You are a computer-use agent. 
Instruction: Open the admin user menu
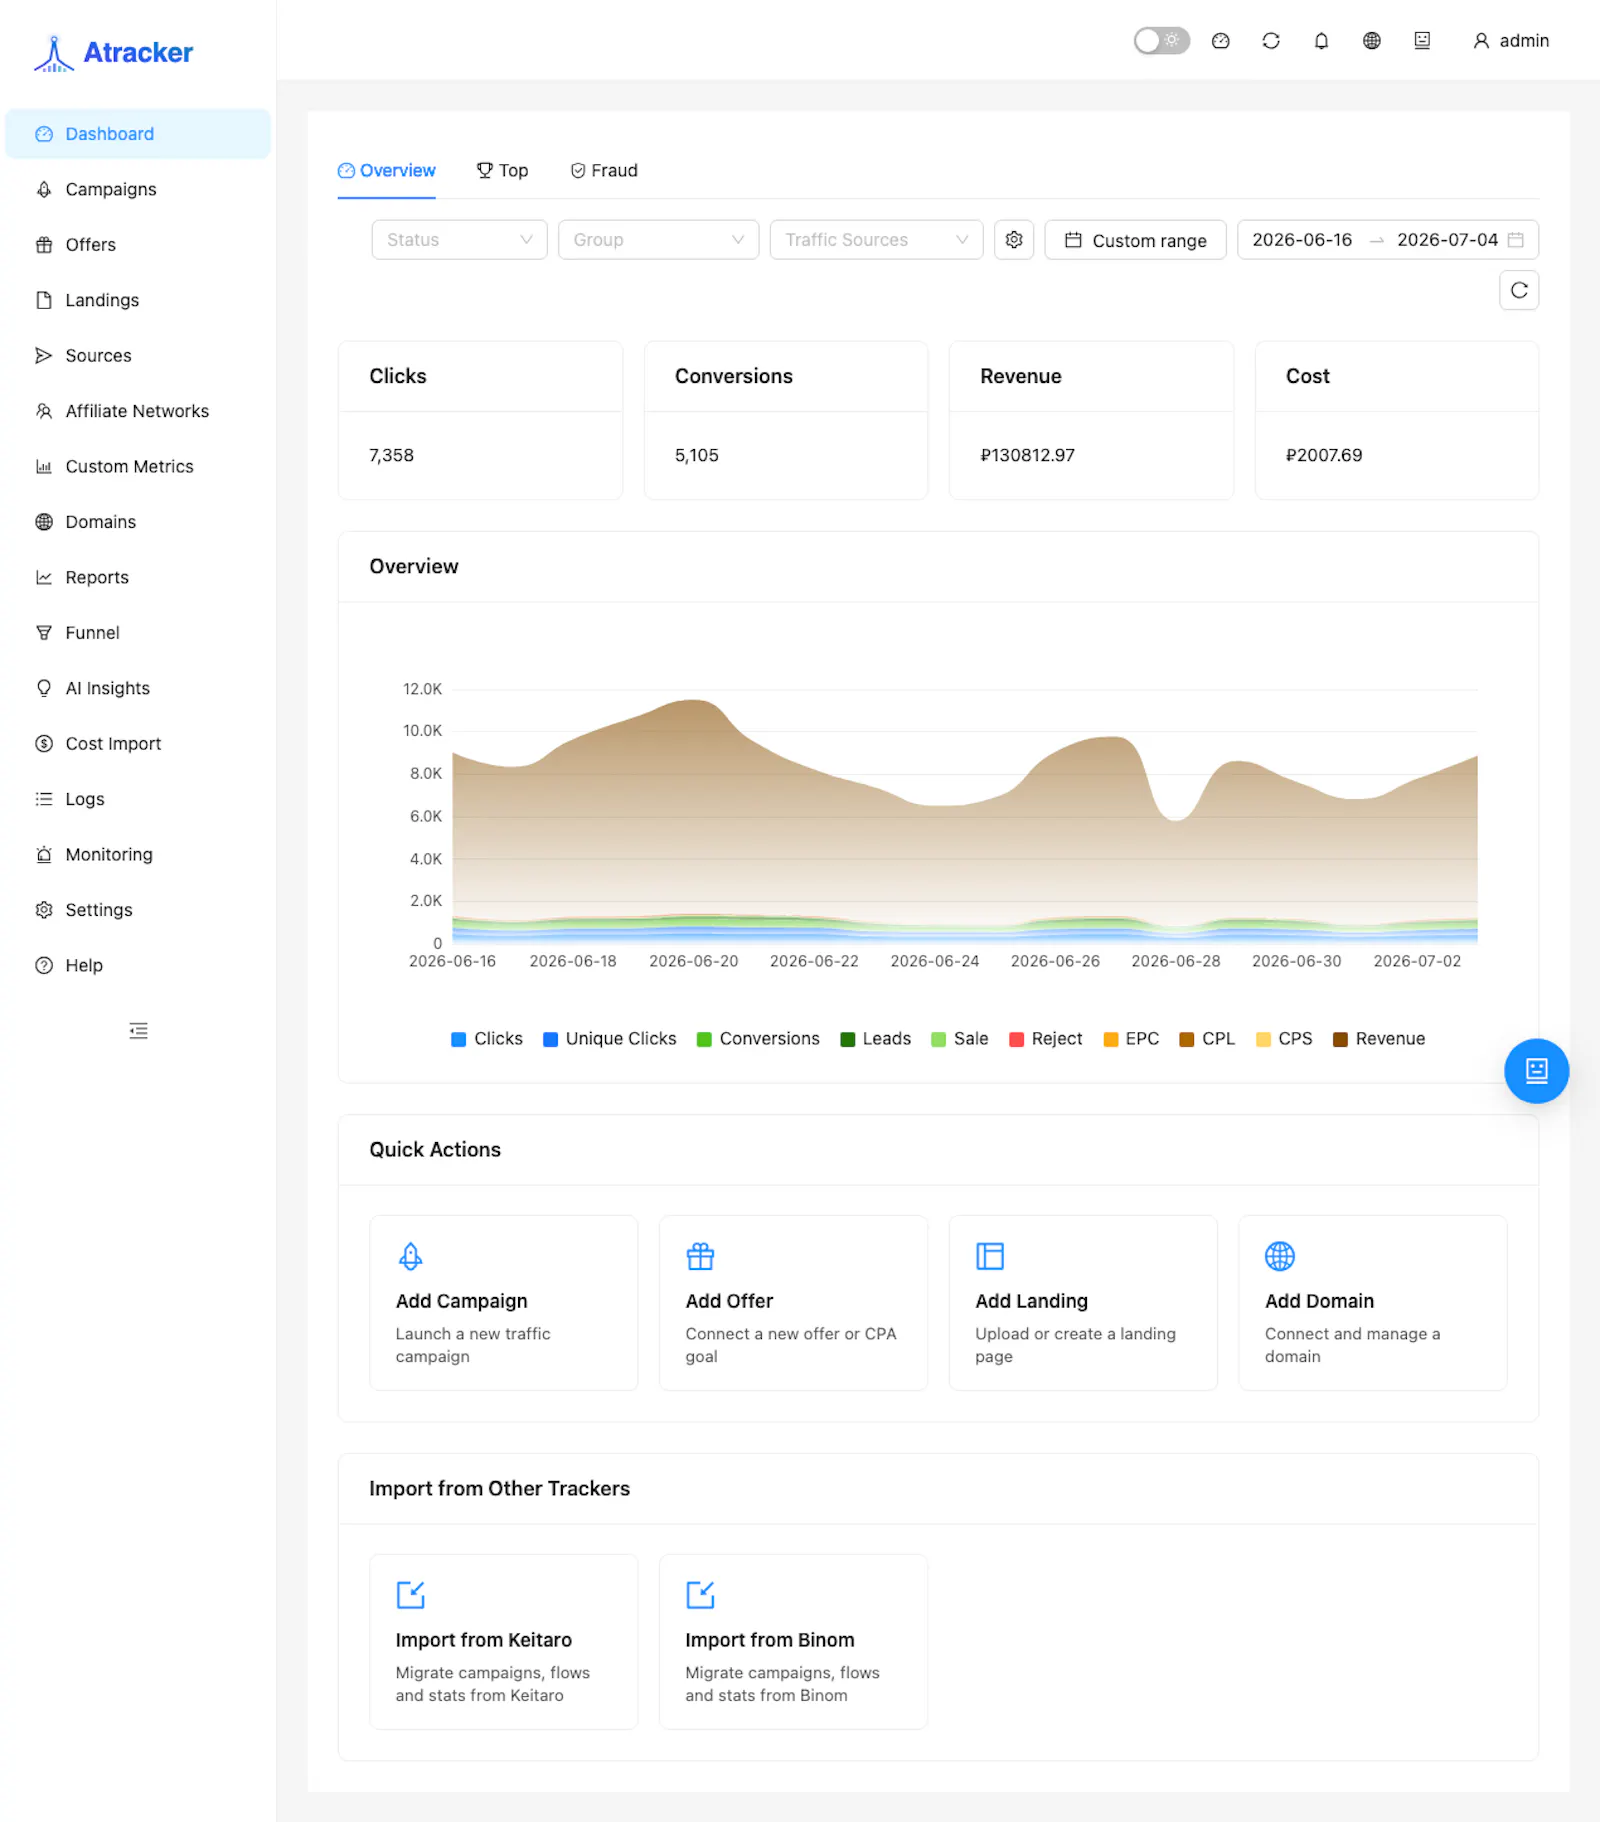tap(1511, 41)
